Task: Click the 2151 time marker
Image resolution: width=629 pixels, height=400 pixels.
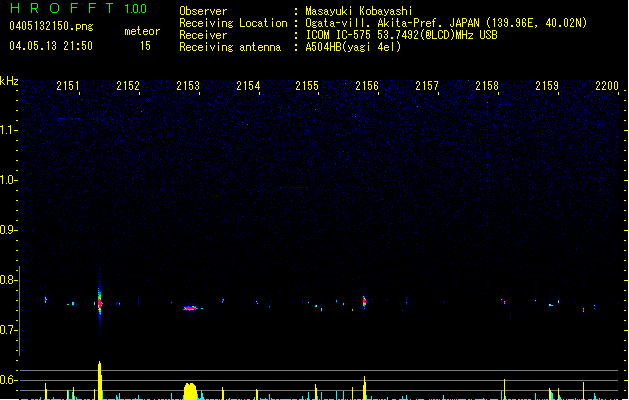Action: click(x=68, y=86)
